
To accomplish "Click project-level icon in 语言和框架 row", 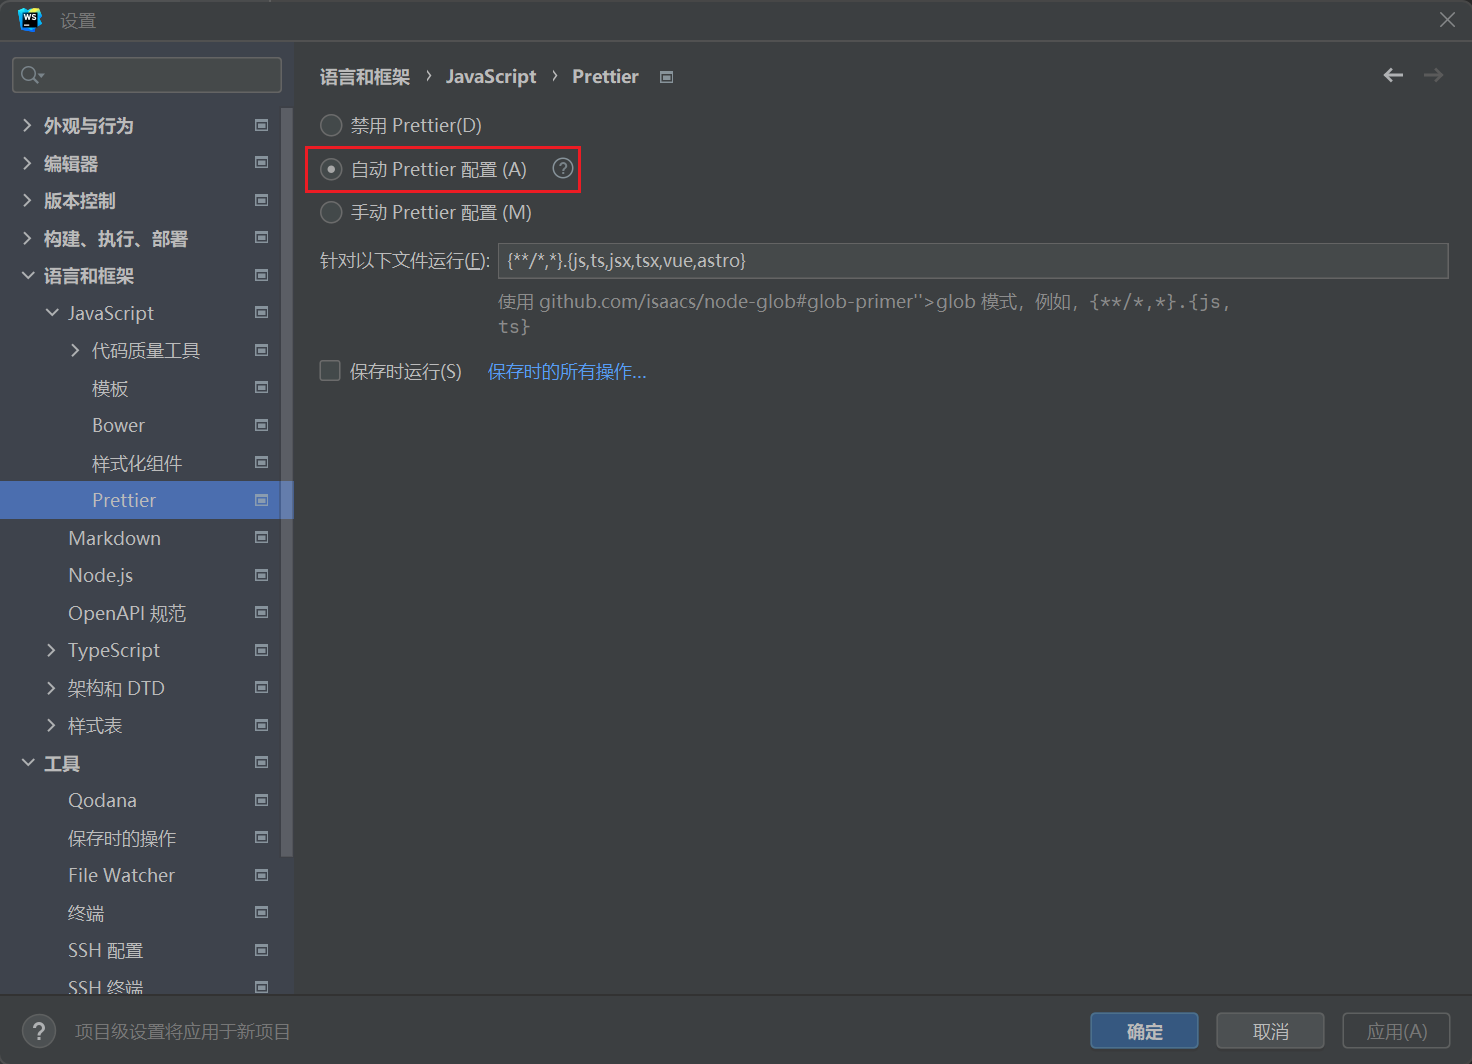I will coord(262,275).
